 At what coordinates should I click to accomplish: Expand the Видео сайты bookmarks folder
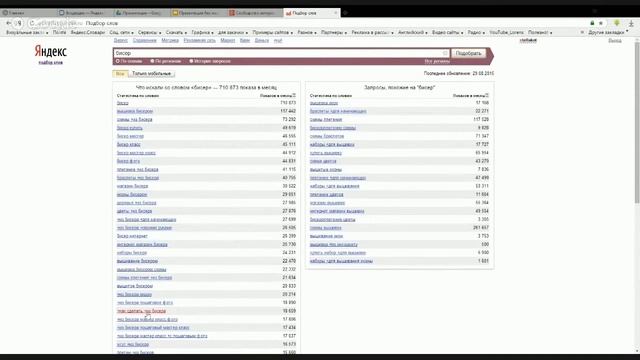tap(448, 32)
